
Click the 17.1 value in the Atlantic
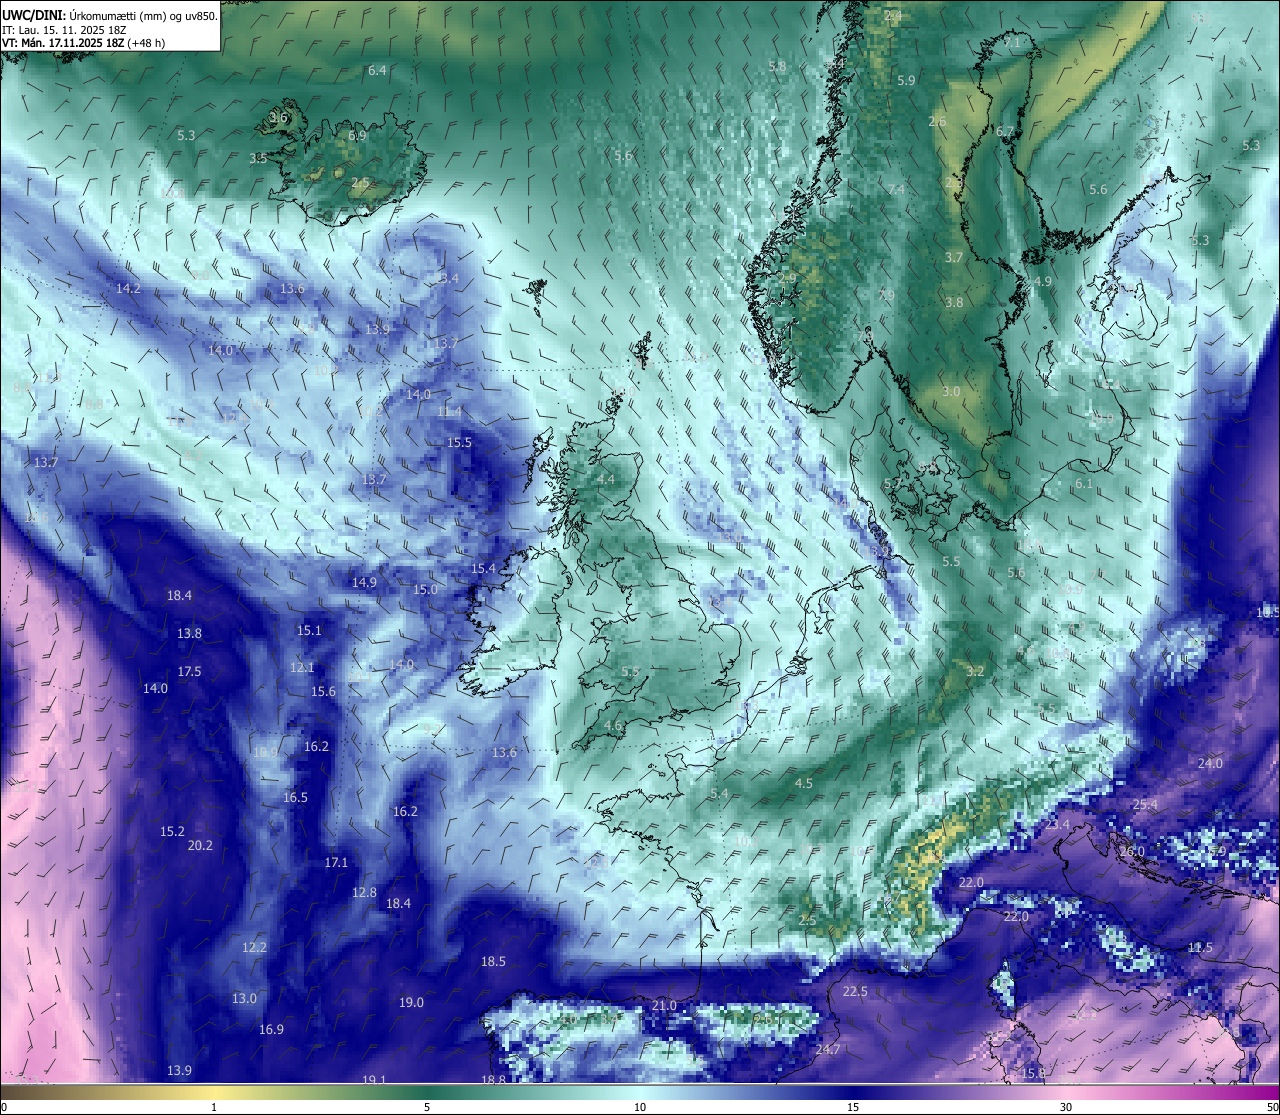(336, 863)
